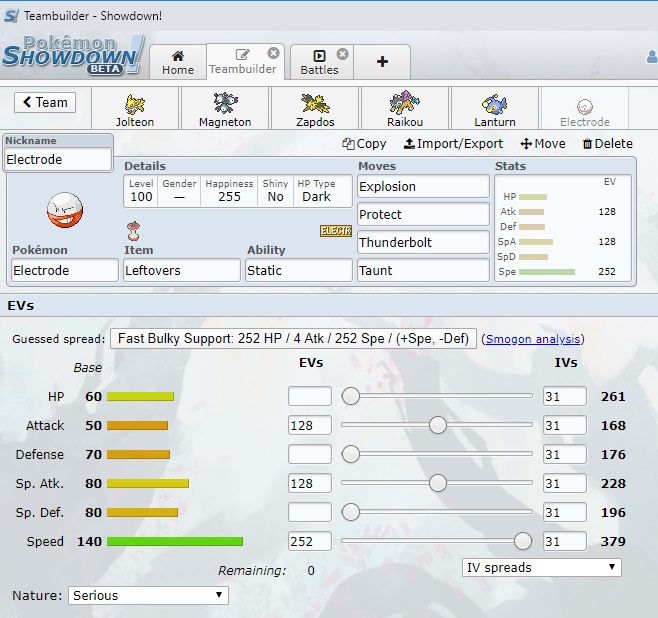The width and height of the screenshot is (658, 618).
Task: Switch to the Battles tab
Action: click(319, 62)
